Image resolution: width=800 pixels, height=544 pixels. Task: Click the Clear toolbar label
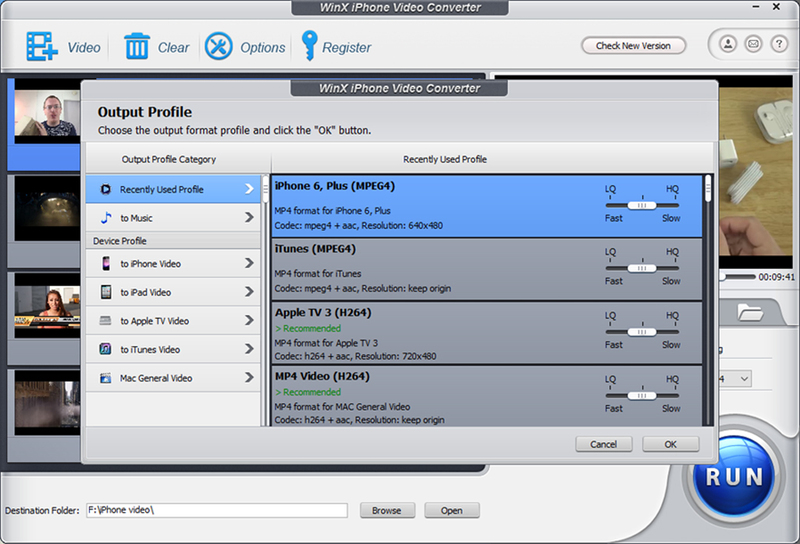173,47
